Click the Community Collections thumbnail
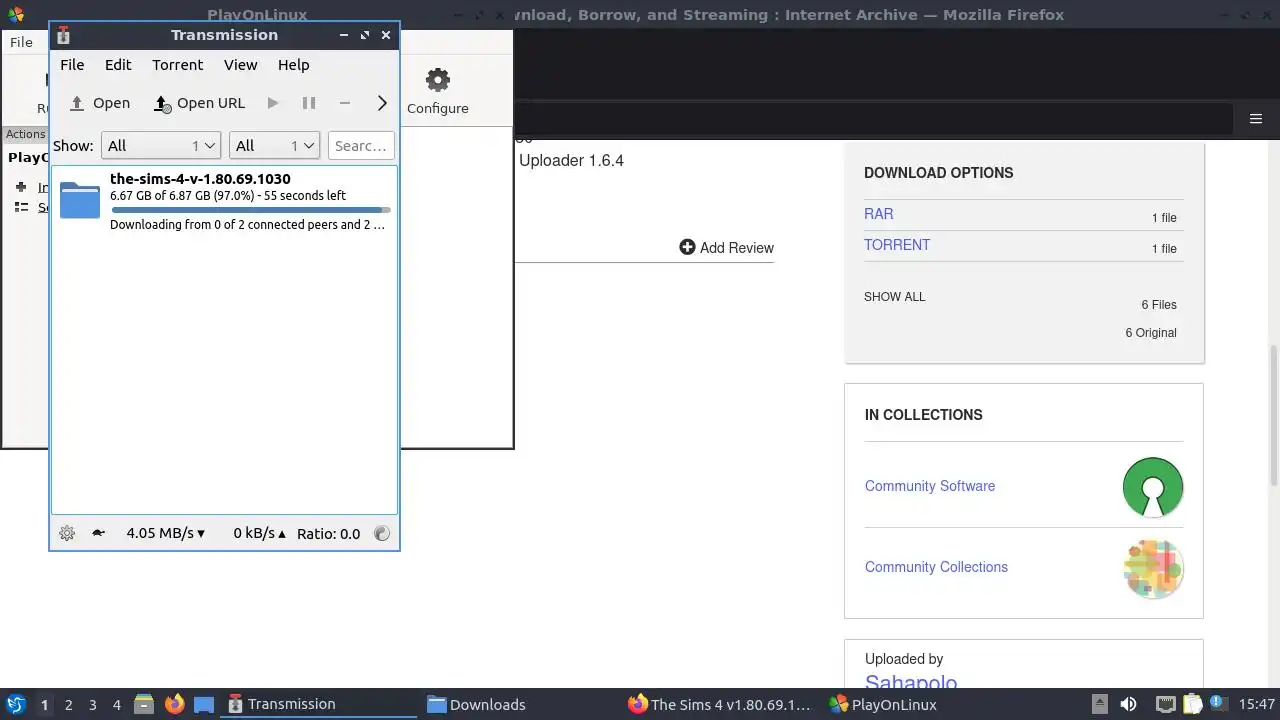 (1153, 569)
